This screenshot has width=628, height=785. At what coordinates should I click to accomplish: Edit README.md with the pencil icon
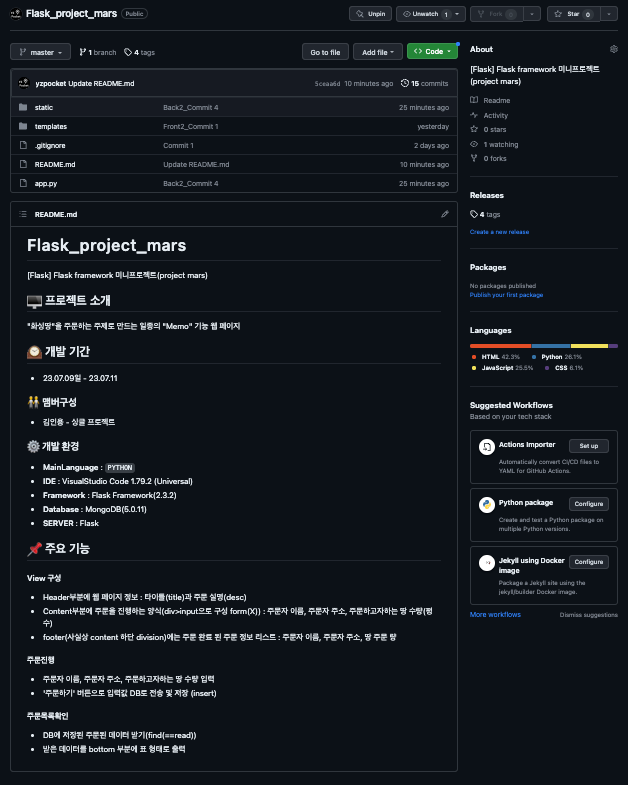coord(445,214)
